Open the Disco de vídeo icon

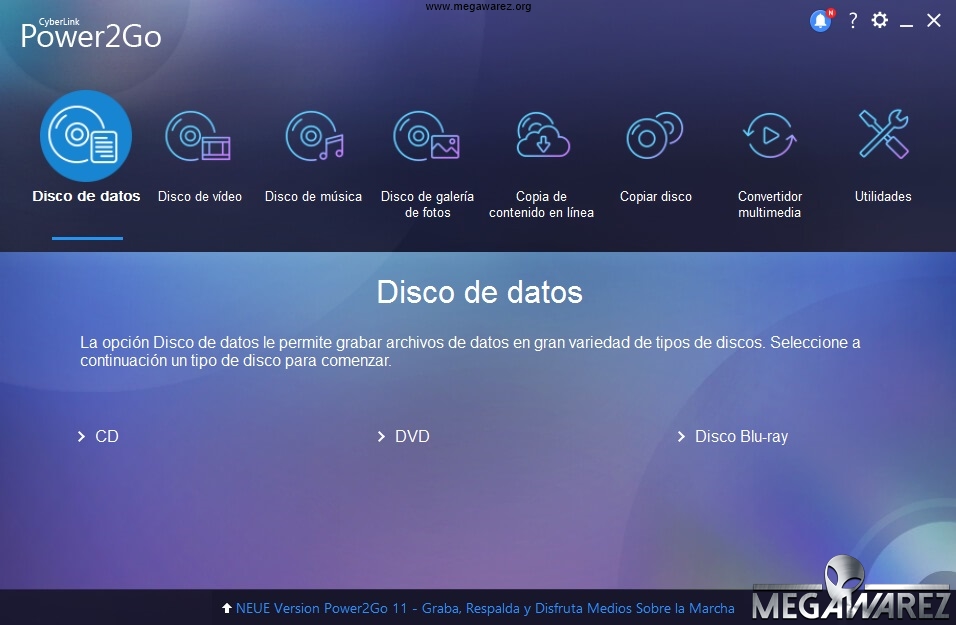coord(198,136)
